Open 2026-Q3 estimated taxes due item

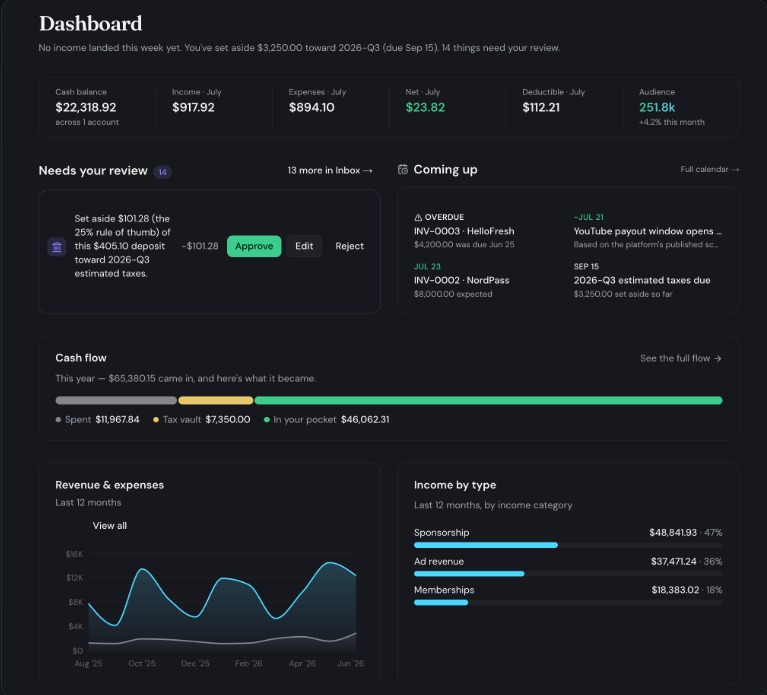click(x=642, y=280)
